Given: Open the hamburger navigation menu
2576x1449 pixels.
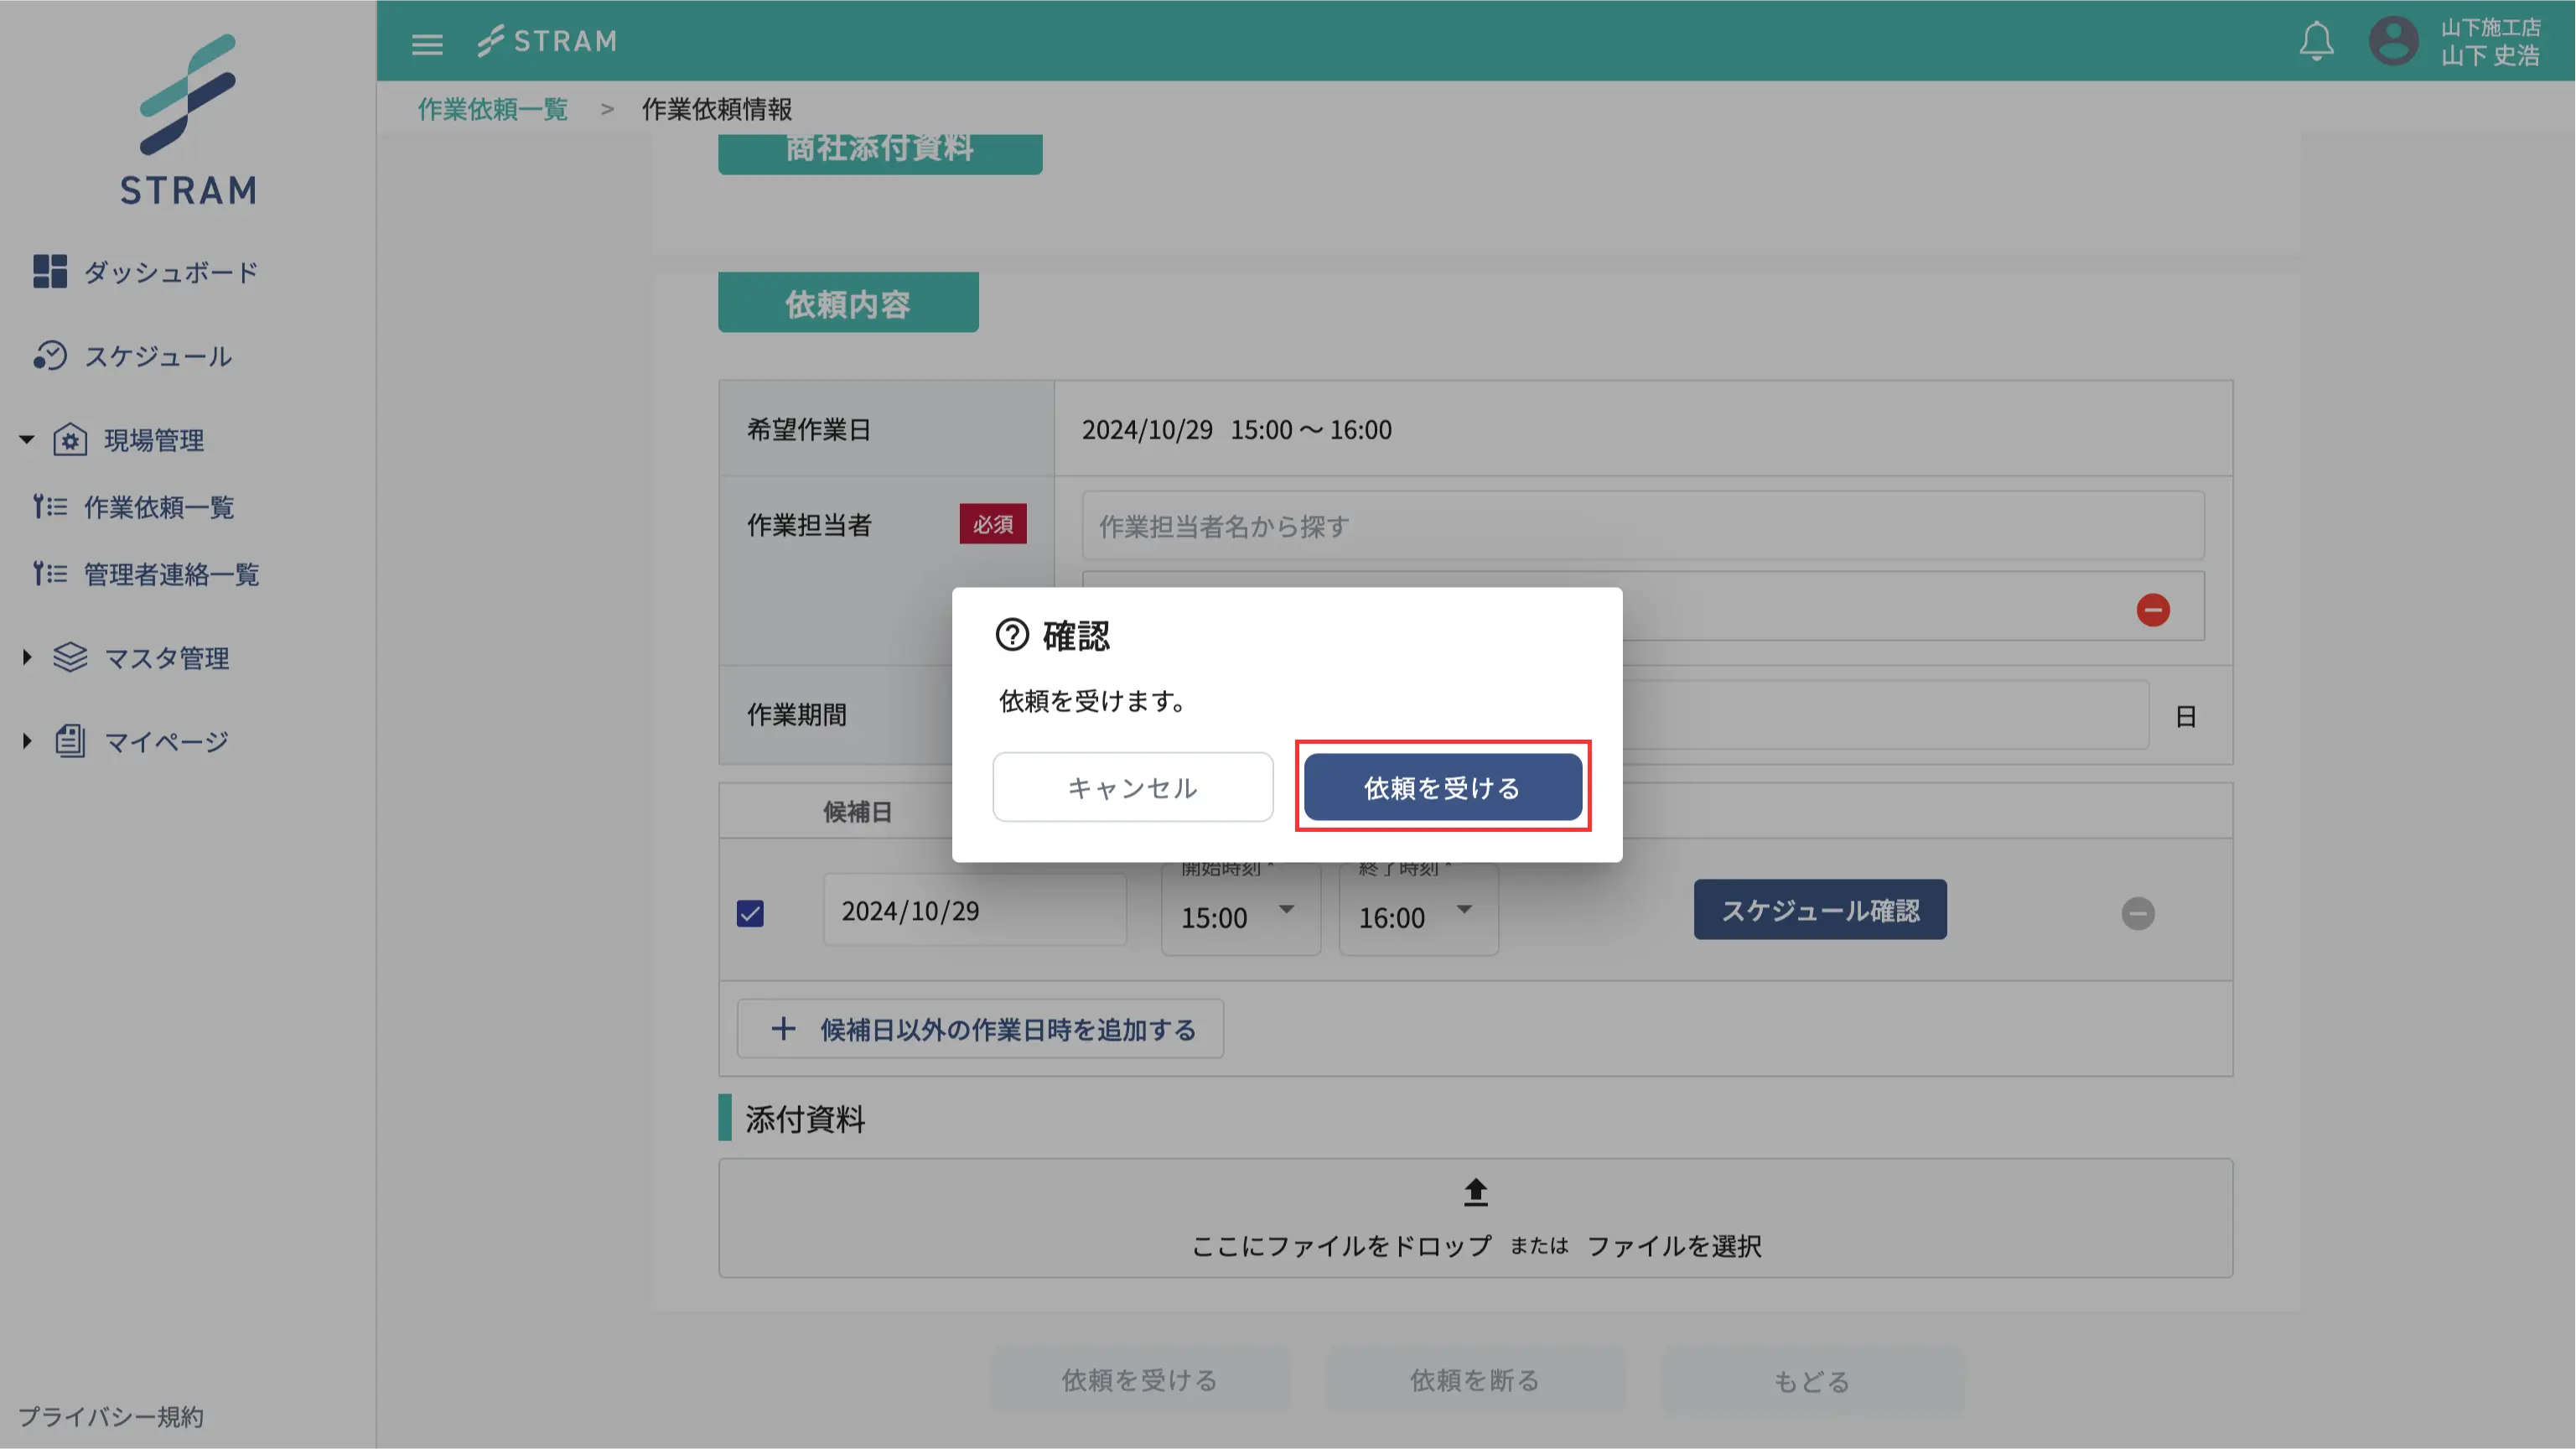Looking at the screenshot, I should click(426, 44).
